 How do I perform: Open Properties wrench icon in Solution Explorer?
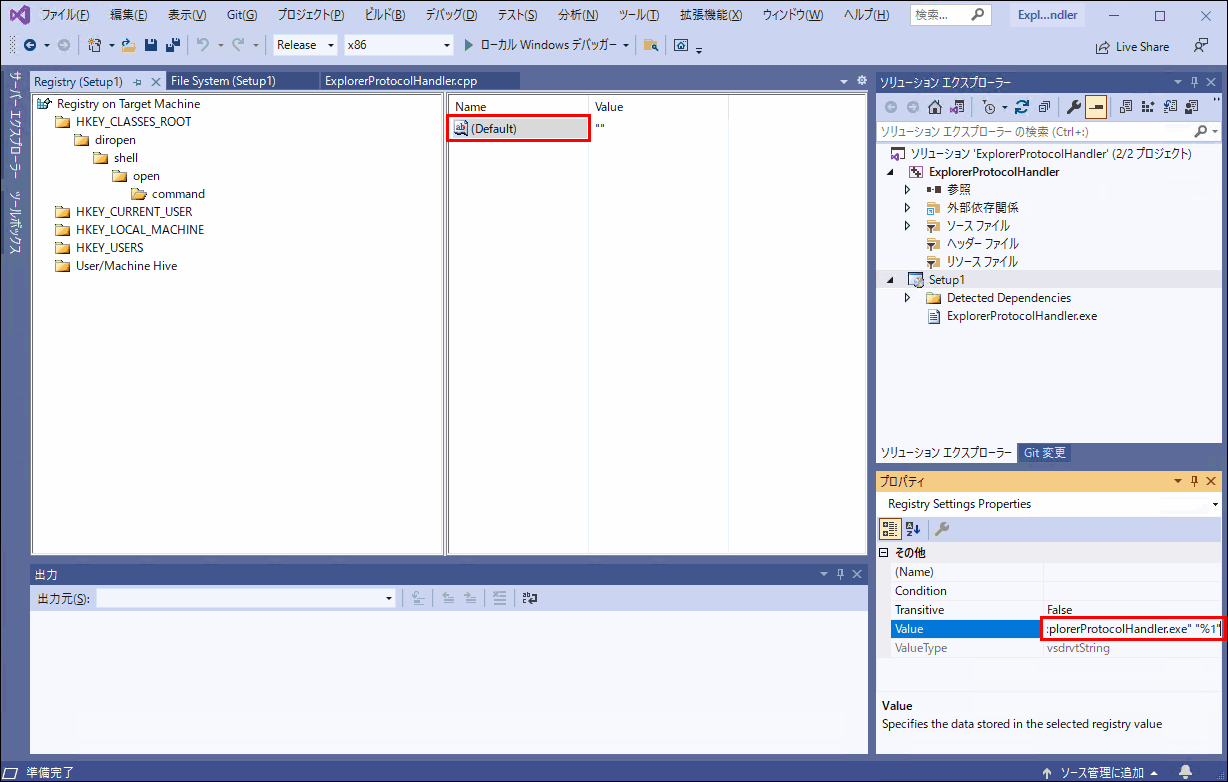(1074, 107)
